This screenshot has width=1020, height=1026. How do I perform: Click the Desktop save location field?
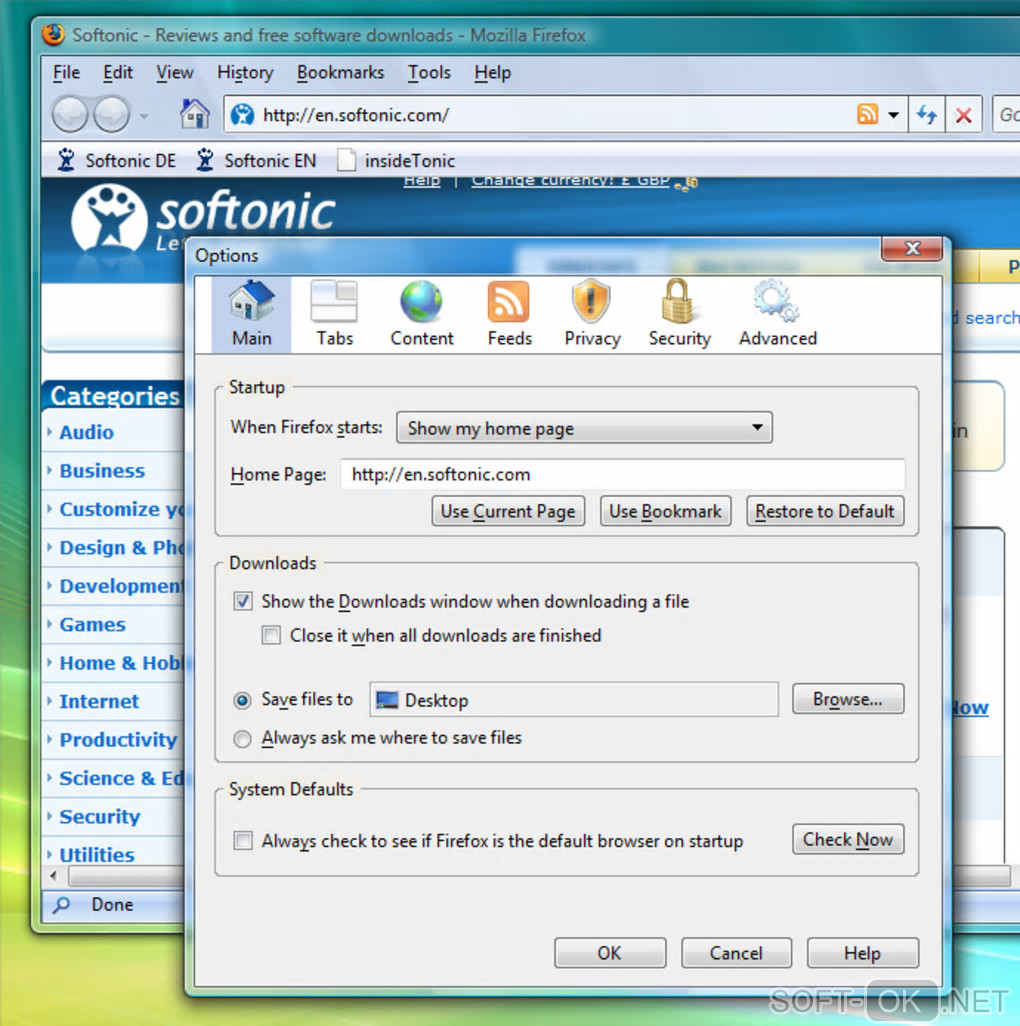coord(574,699)
